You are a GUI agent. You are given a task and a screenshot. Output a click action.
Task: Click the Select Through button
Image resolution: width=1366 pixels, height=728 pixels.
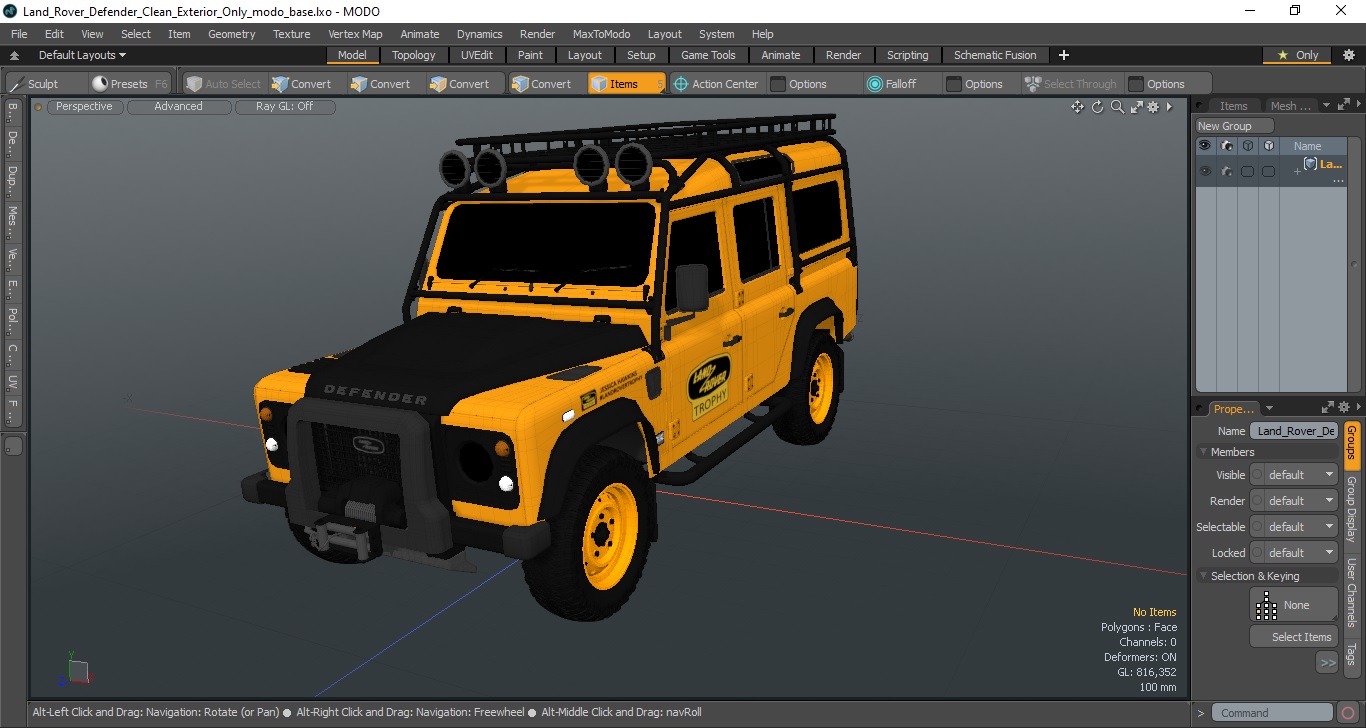[1071, 84]
